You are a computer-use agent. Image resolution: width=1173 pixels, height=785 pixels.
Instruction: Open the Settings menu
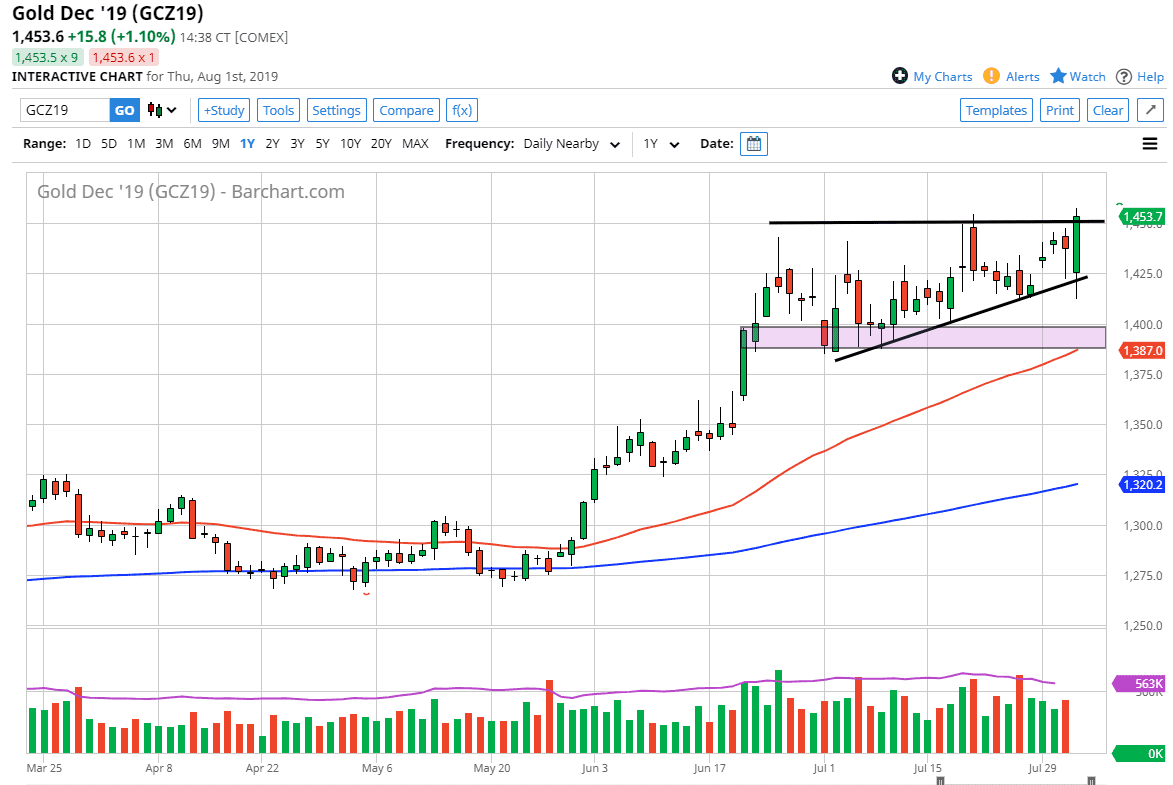click(x=336, y=110)
